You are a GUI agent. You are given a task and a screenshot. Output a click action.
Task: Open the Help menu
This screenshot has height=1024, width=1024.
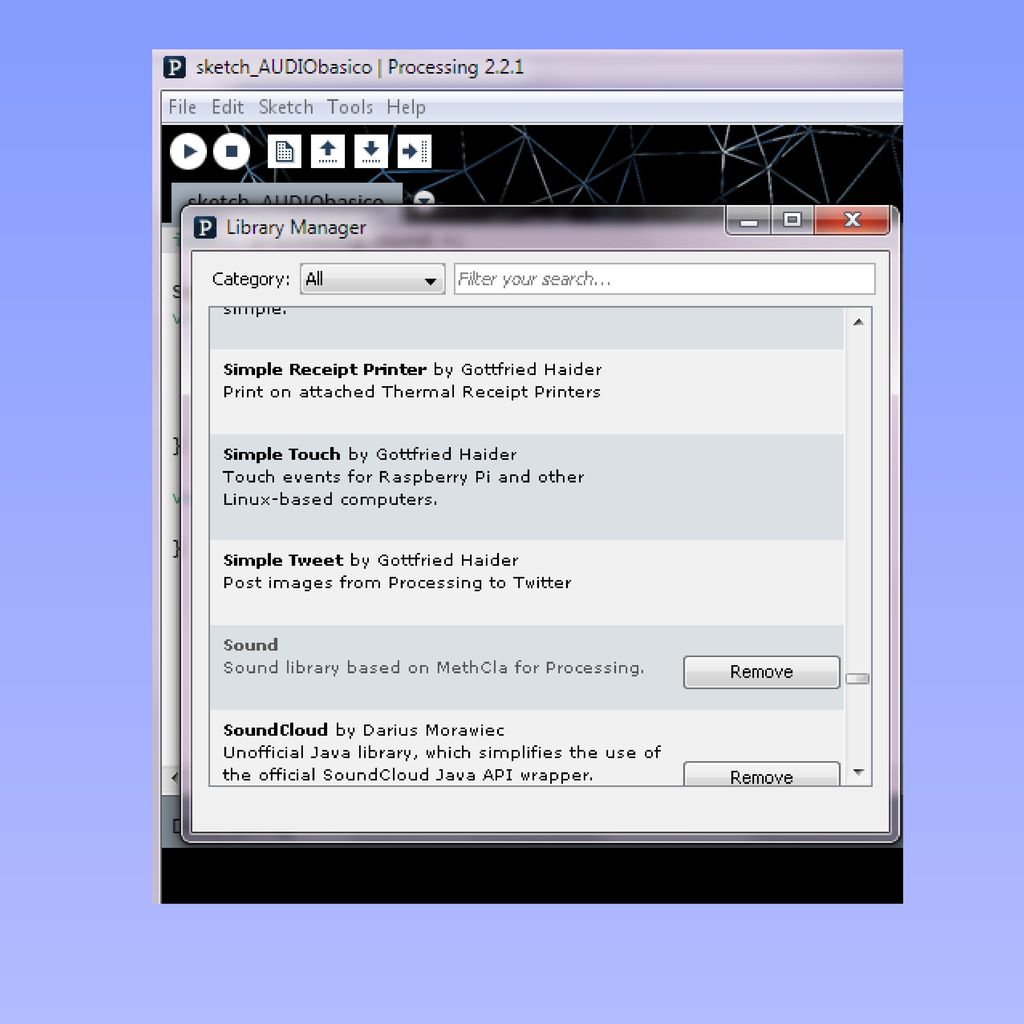[406, 107]
